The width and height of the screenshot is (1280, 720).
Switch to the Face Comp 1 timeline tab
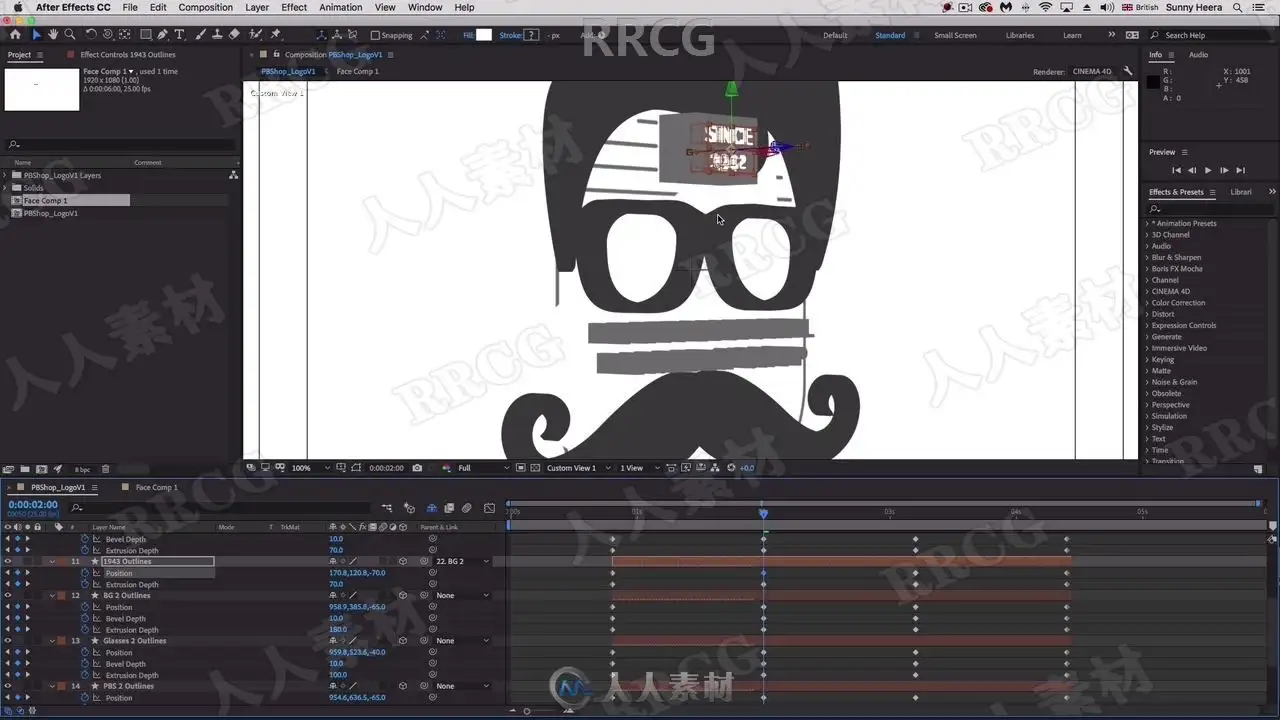pyautogui.click(x=156, y=487)
